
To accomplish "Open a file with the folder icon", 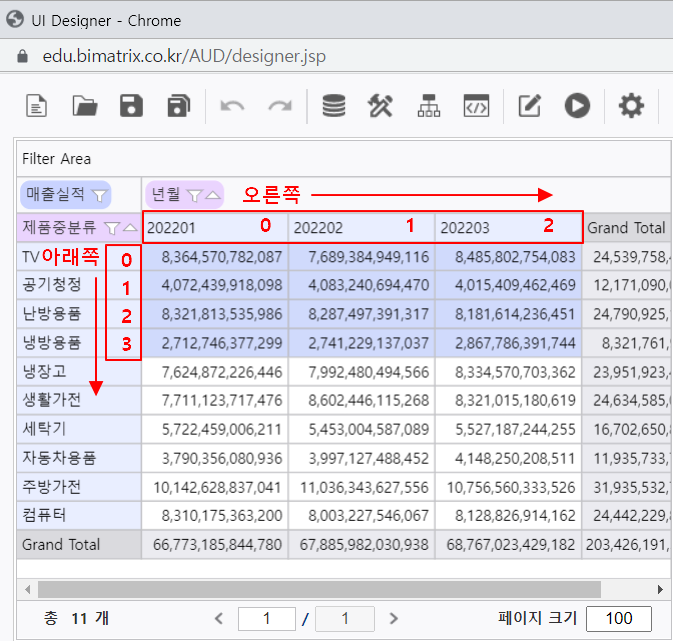I will [x=85, y=105].
